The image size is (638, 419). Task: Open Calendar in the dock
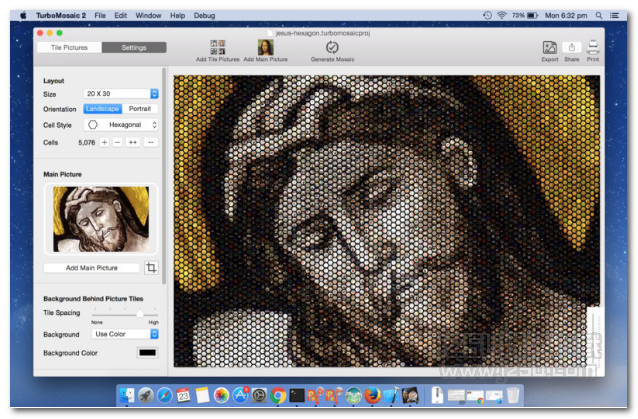[183, 395]
